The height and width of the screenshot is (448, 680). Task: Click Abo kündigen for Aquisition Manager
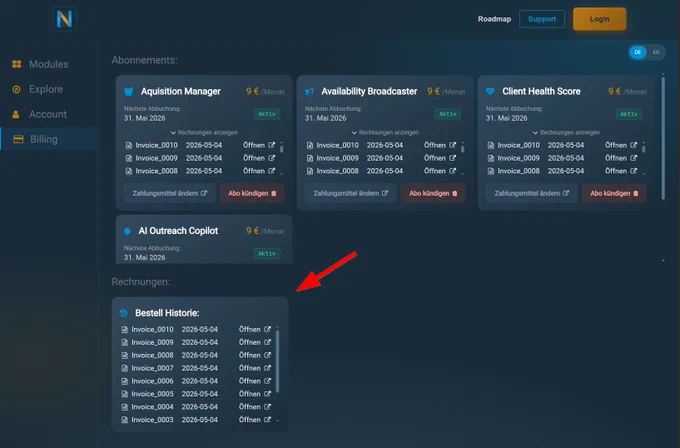point(252,193)
